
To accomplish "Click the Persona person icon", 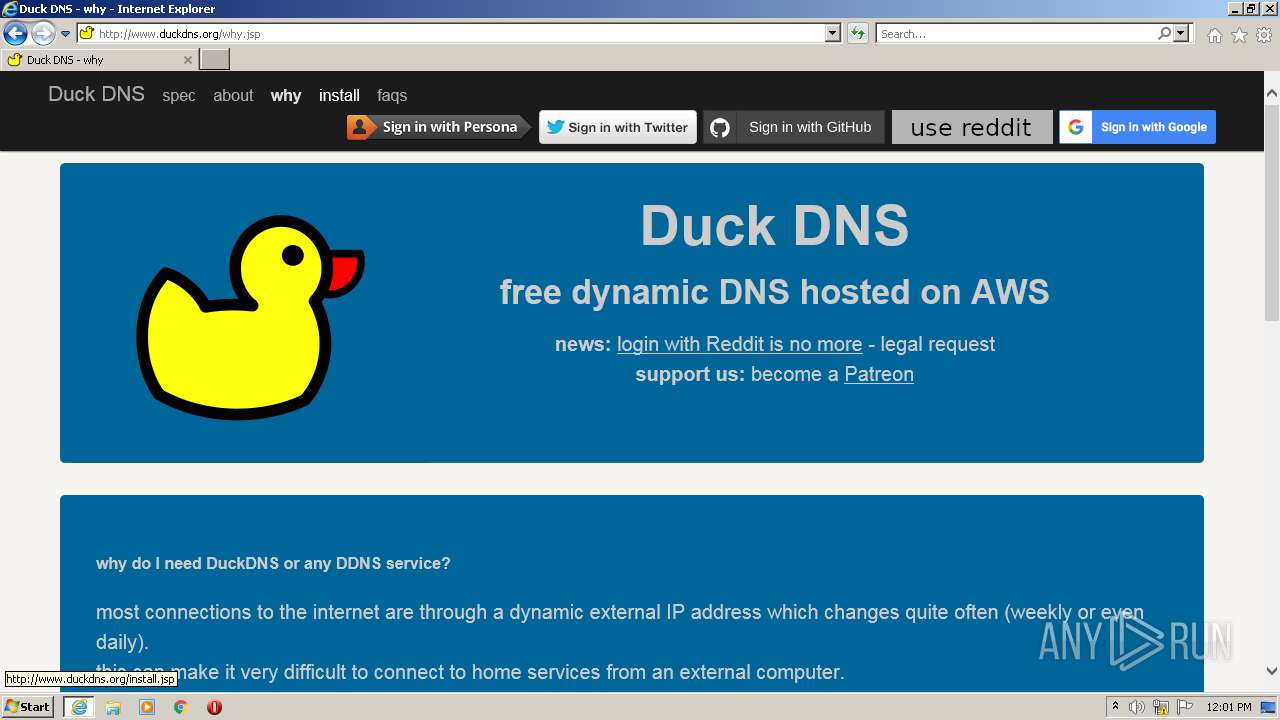I will pos(361,127).
